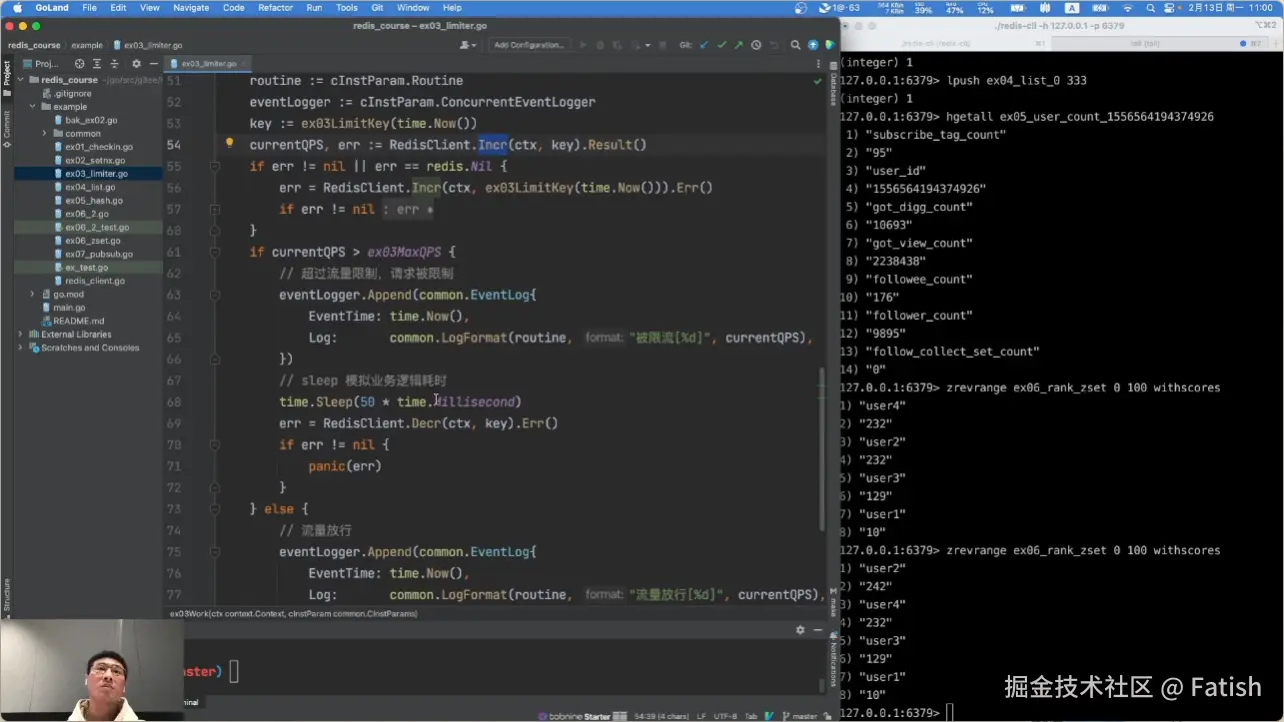Hide the Project panel with minus icon

(154, 63)
